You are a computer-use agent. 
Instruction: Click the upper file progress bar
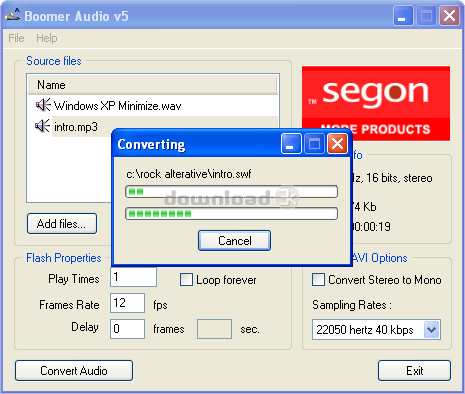point(231,192)
